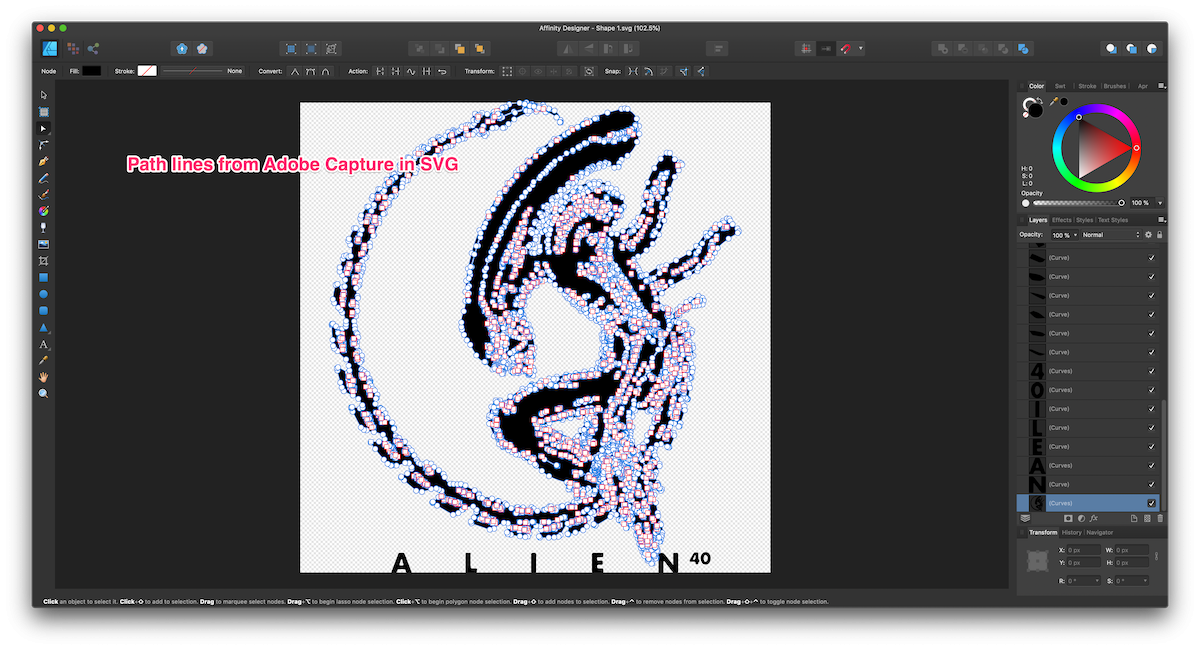Click the gear settings button in Layers panel

[x=1148, y=234]
